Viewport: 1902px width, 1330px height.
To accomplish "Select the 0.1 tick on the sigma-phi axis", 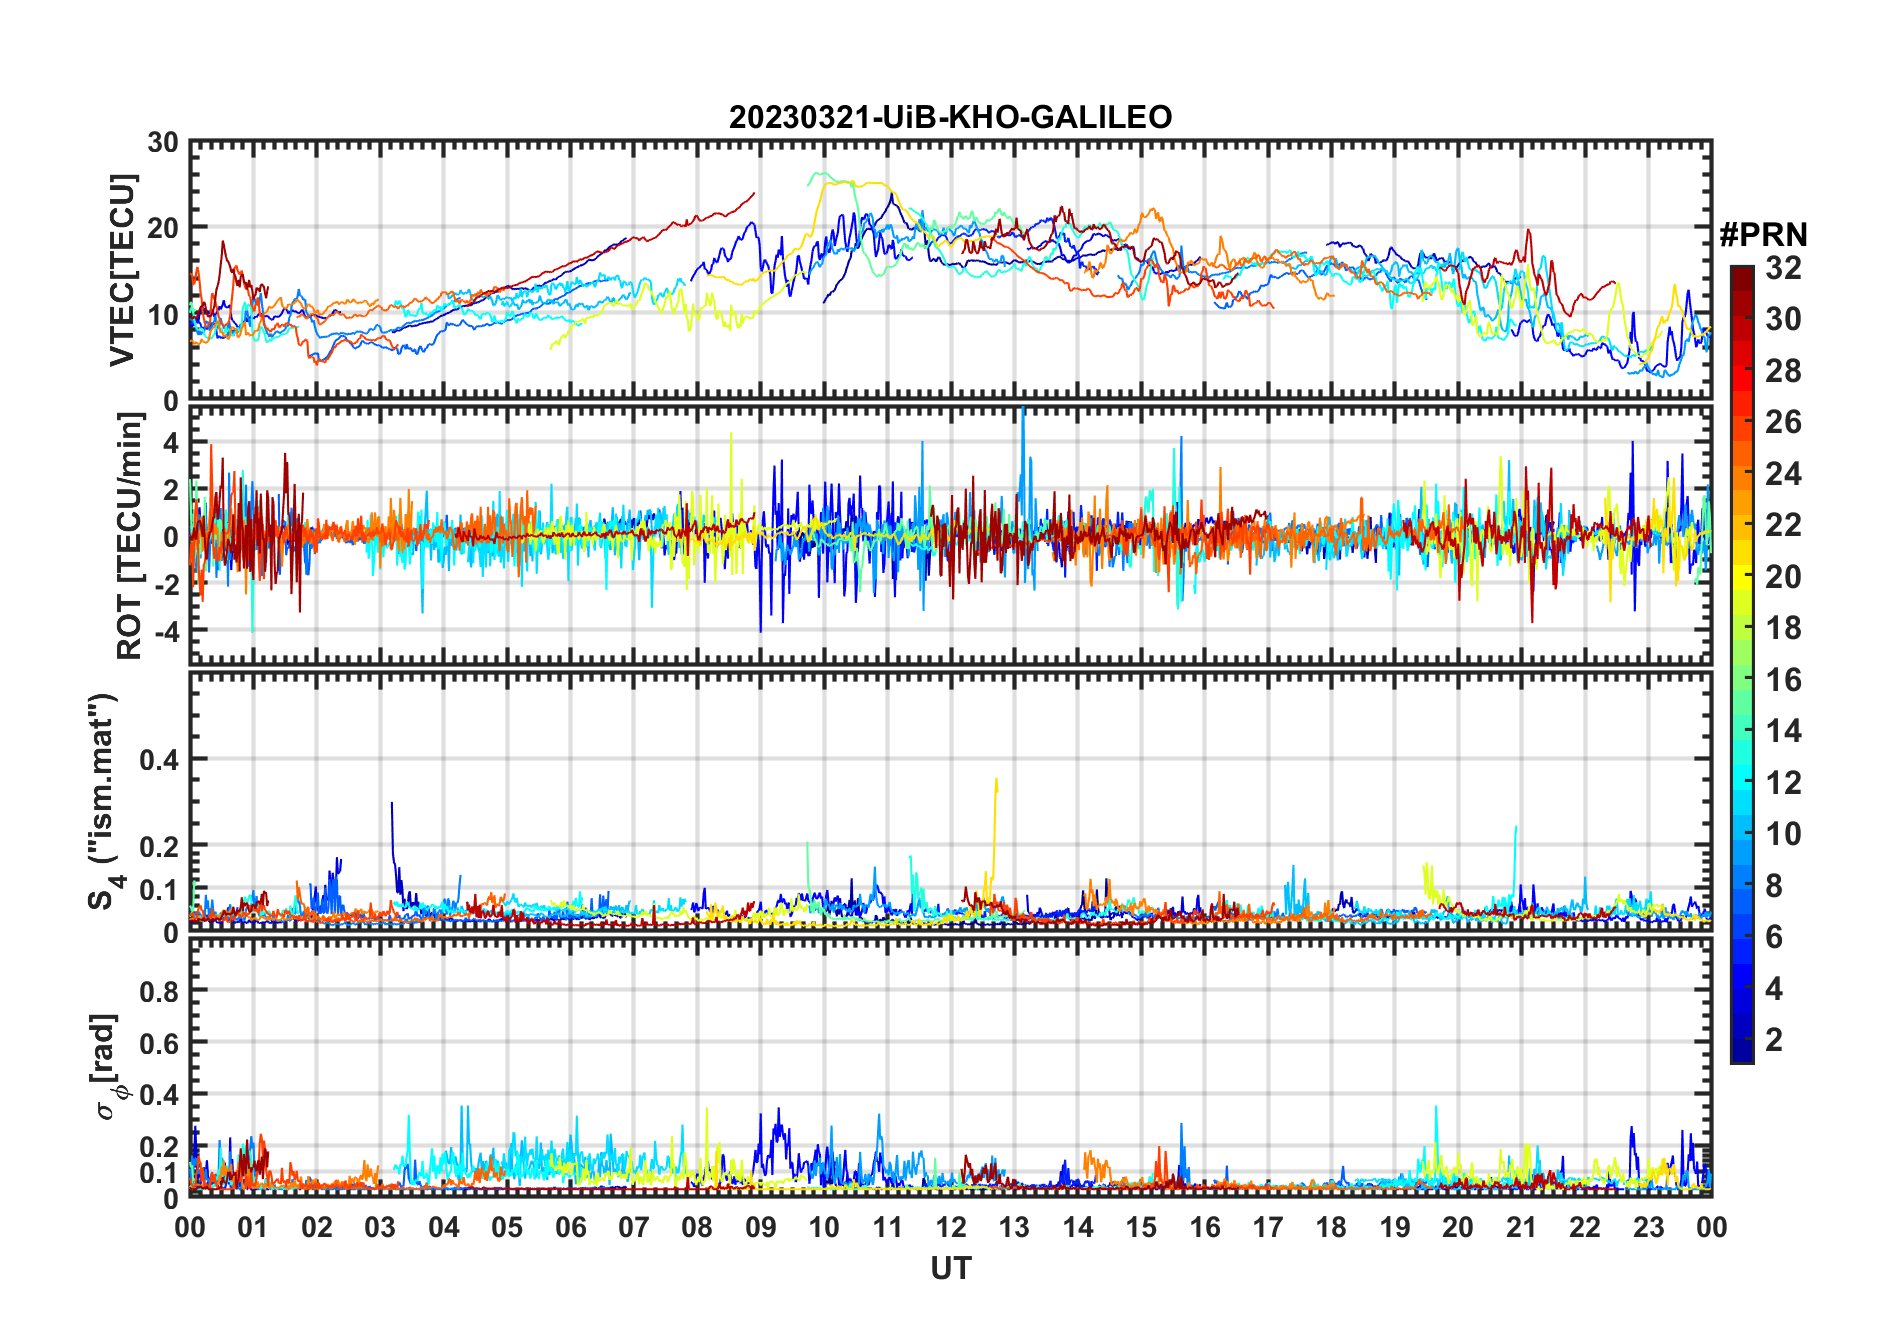I will pos(160,1172).
